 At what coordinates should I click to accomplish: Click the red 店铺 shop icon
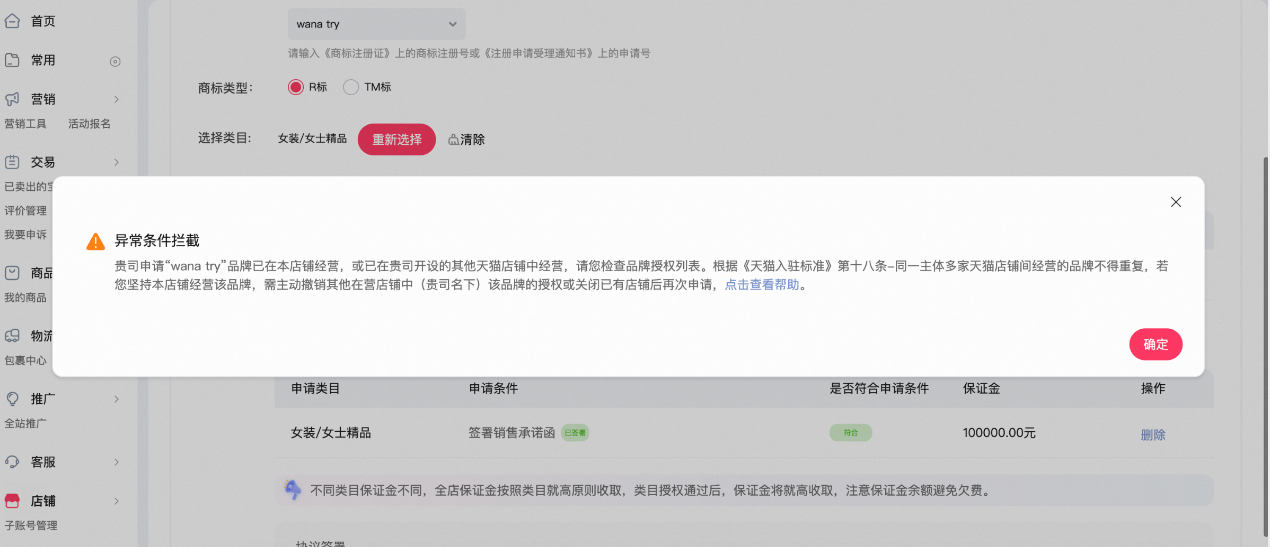(x=12, y=501)
